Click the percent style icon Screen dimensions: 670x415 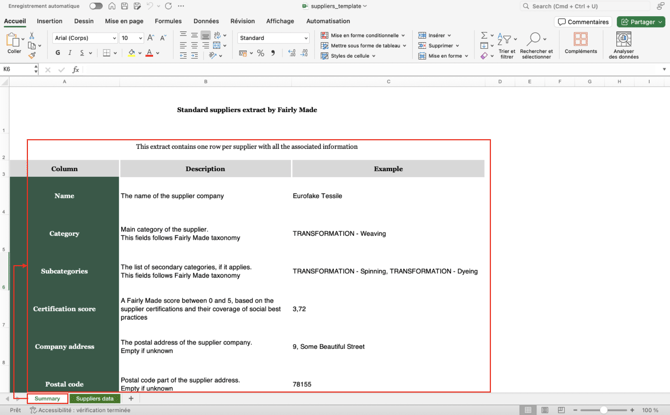(260, 53)
